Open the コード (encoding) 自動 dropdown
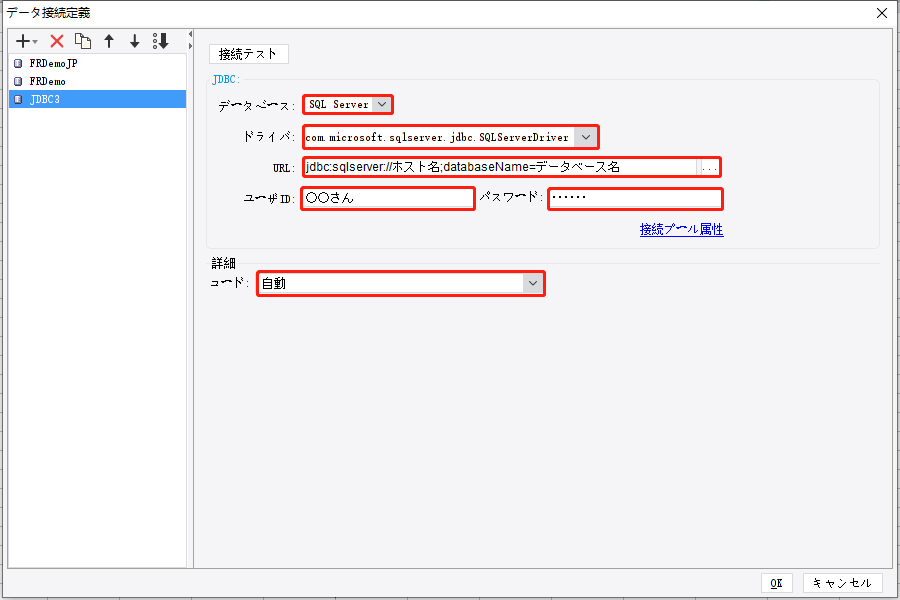 pyautogui.click(x=533, y=283)
